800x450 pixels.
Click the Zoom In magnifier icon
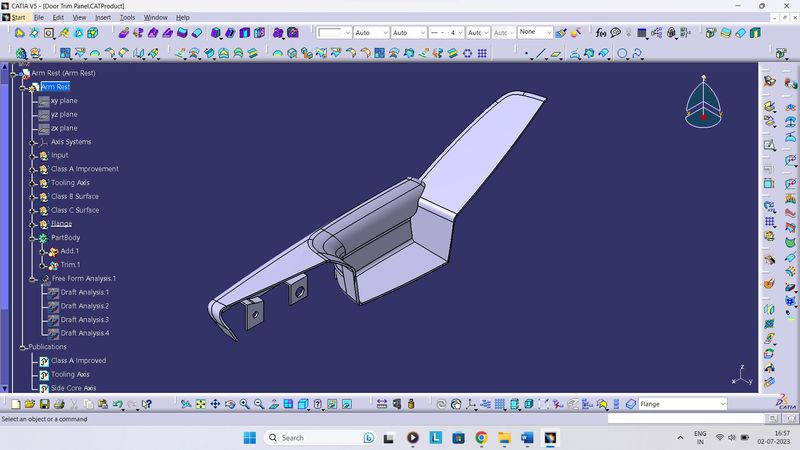coord(244,404)
